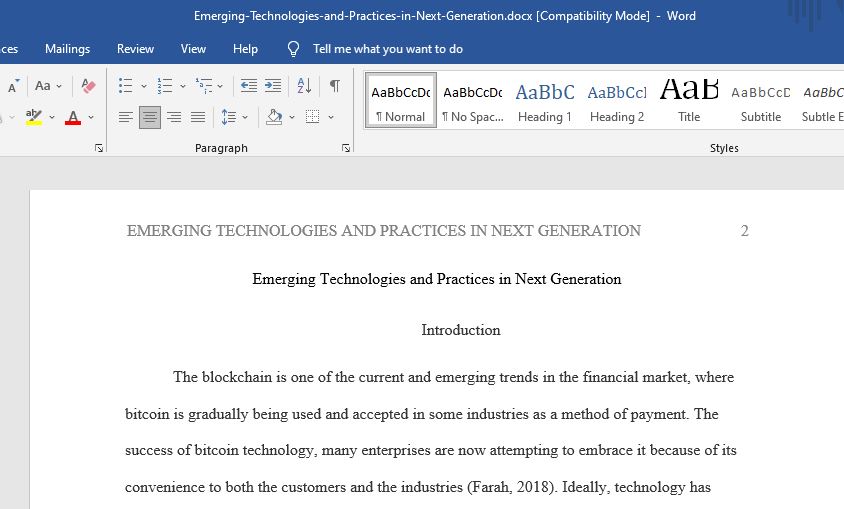Click the Introduction heading
The width and height of the screenshot is (844, 509).
[x=461, y=330]
